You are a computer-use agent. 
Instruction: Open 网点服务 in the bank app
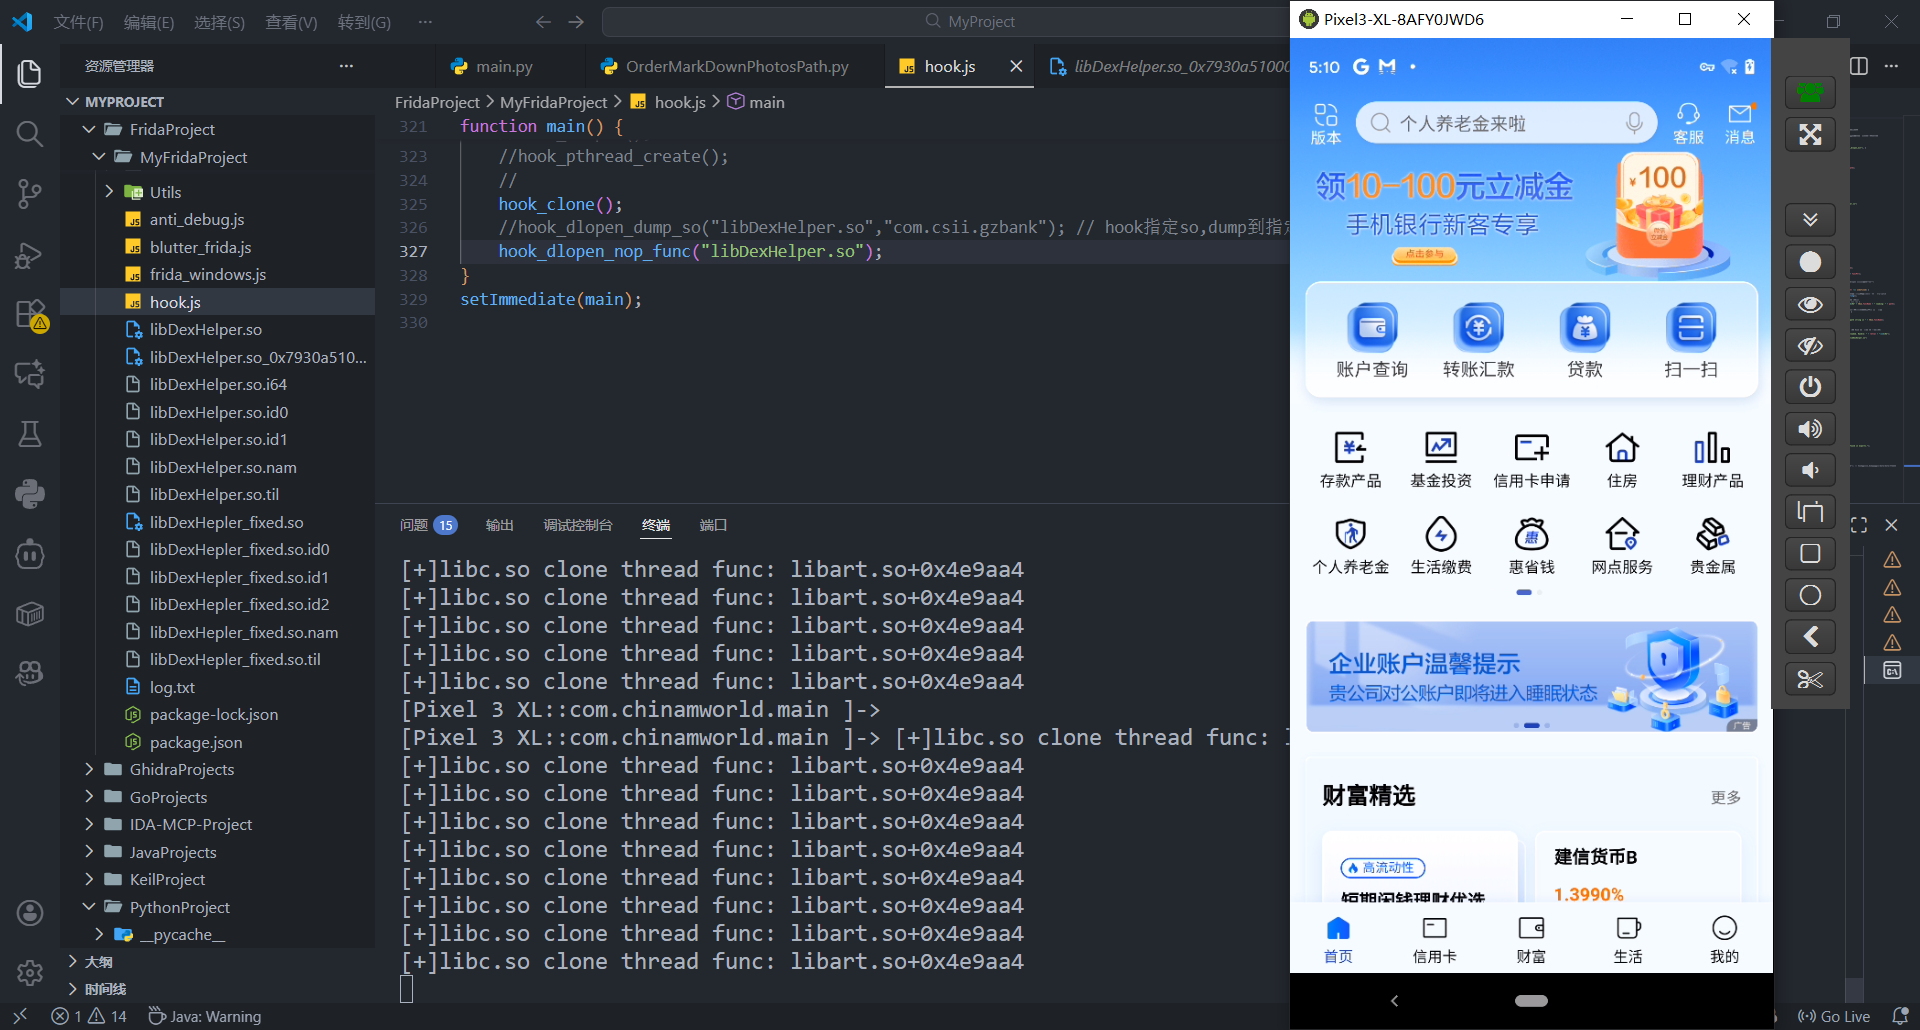click(1622, 546)
